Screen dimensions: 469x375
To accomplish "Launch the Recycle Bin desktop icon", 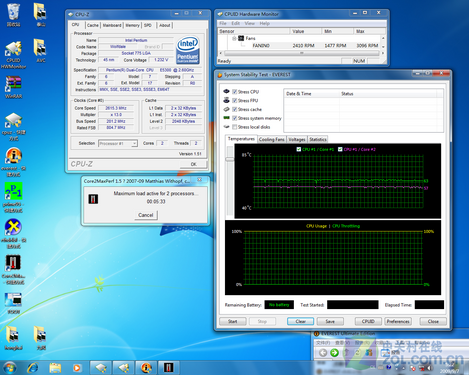I will 13,15.
